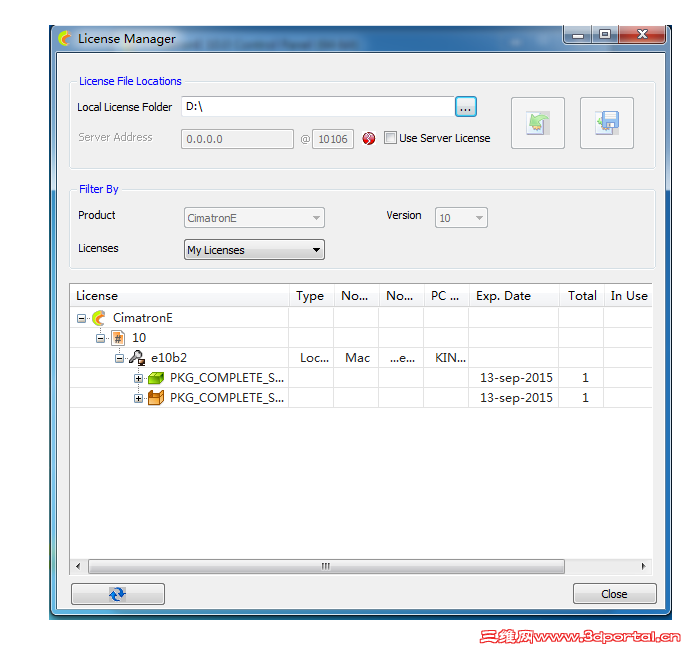Image resolution: width=700 pixels, height=650 pixels.
Task: Expand the orange PKG_COMPLETE_S package node
Action: 138,398
